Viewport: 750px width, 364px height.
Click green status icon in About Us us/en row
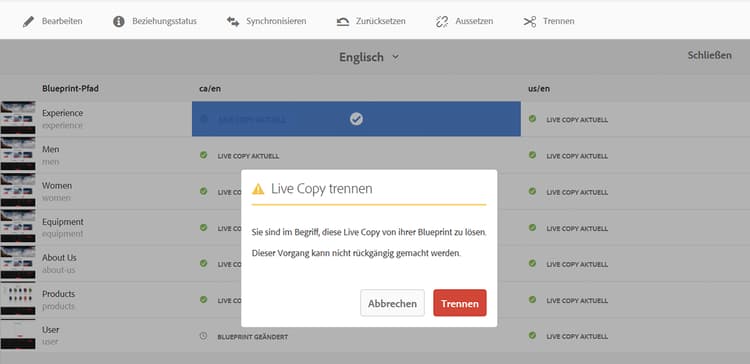532,263
